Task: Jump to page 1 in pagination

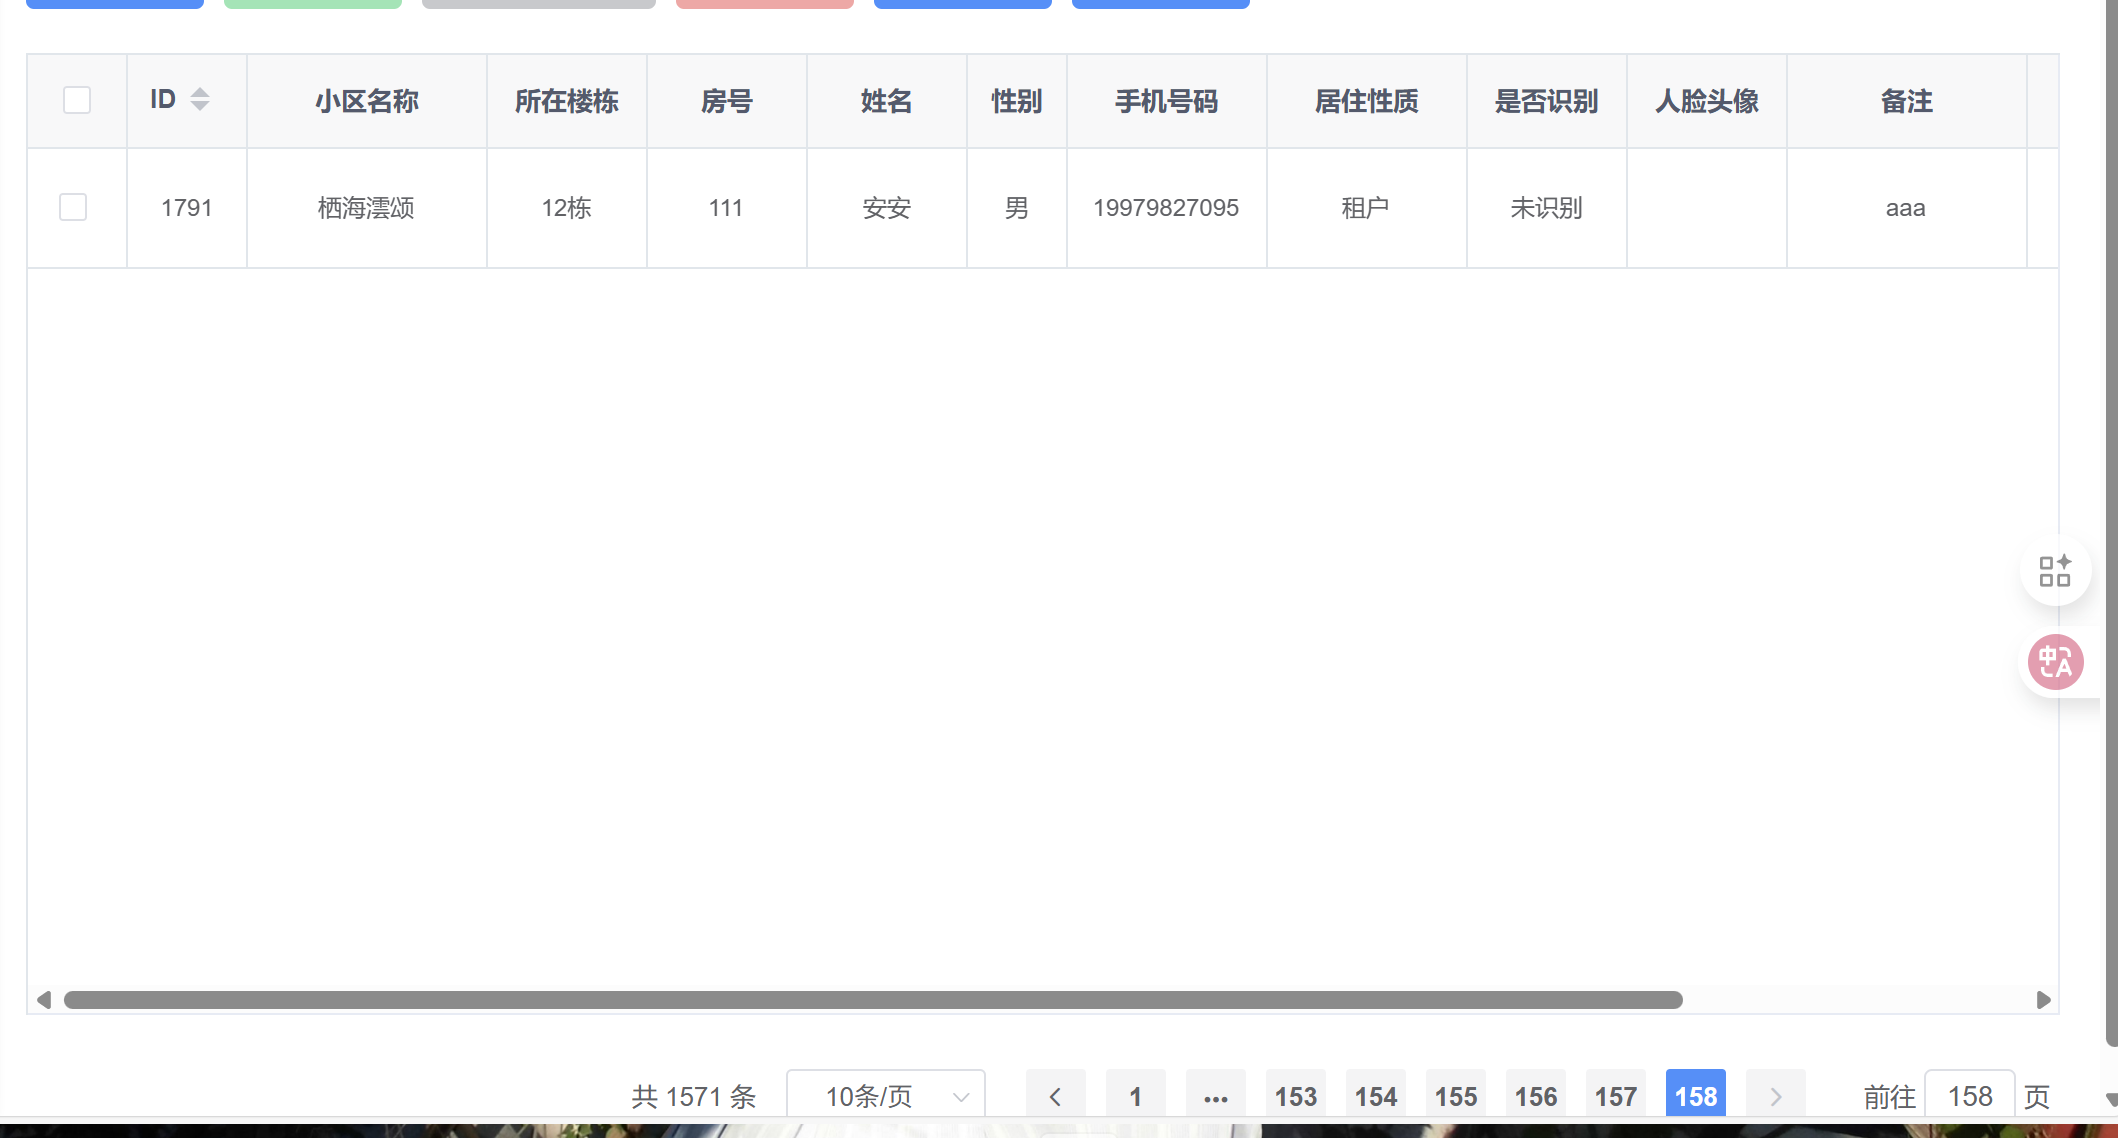Action: 1135,1096
